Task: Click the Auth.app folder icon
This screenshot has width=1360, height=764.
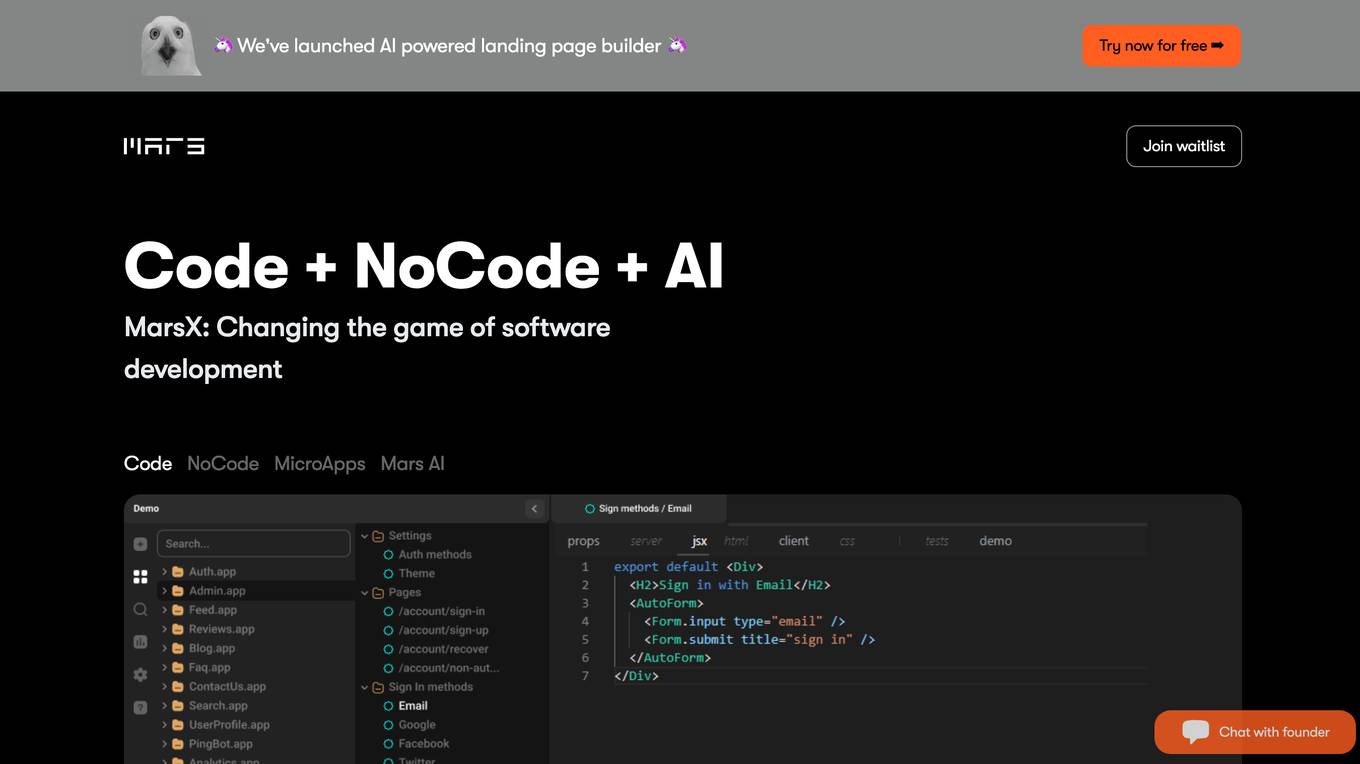Action: (x=178, y=572)
